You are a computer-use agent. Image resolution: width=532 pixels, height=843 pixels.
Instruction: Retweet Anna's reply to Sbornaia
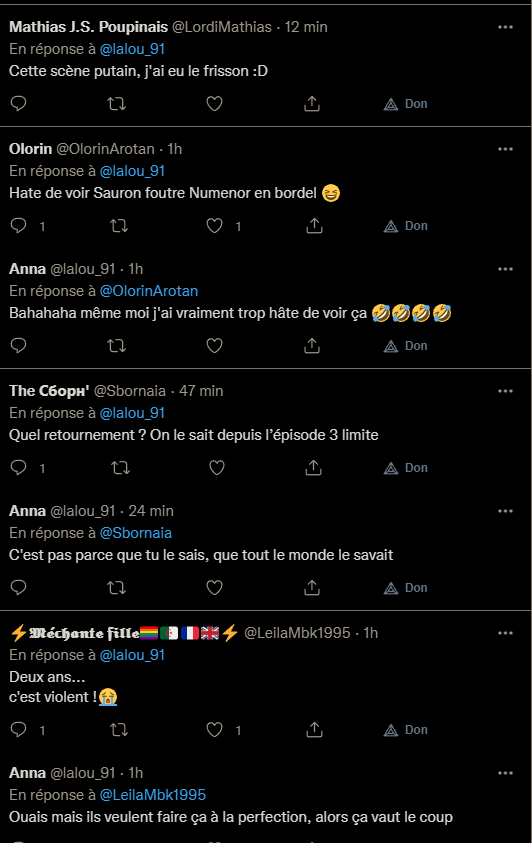pos(117,588)
